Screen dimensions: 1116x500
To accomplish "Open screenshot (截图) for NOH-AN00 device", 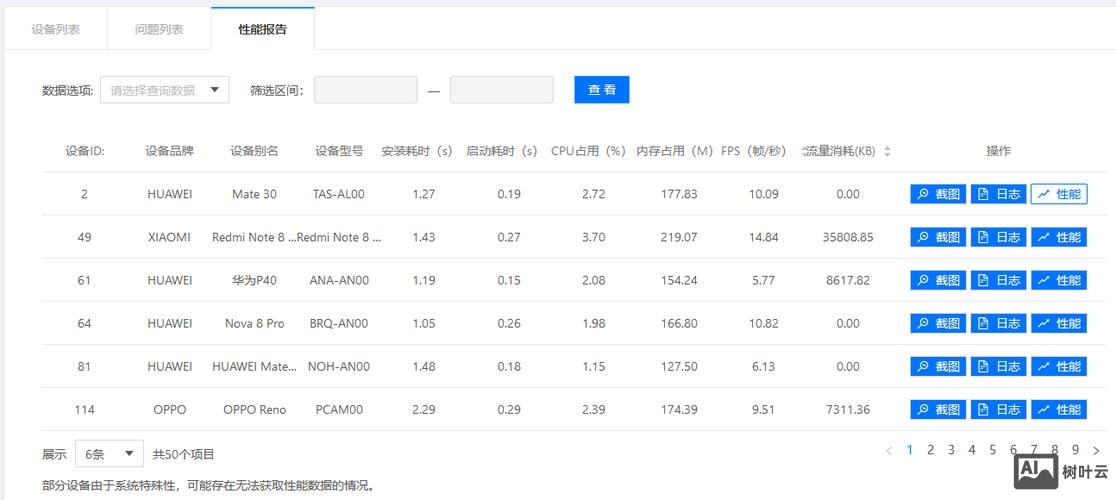I will [938, 366].
